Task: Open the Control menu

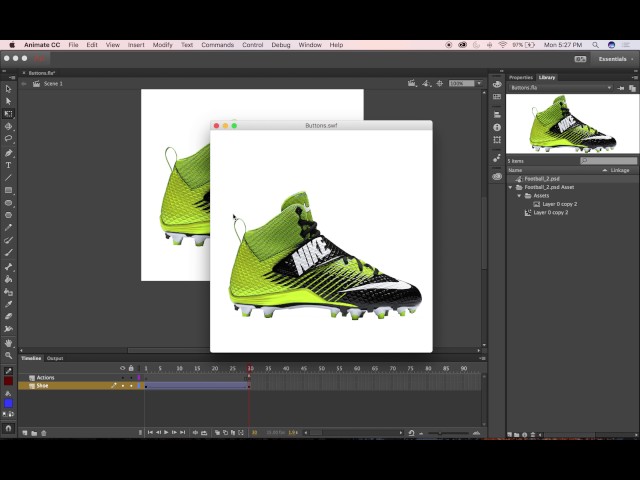Action: click(x=253, y=45)
